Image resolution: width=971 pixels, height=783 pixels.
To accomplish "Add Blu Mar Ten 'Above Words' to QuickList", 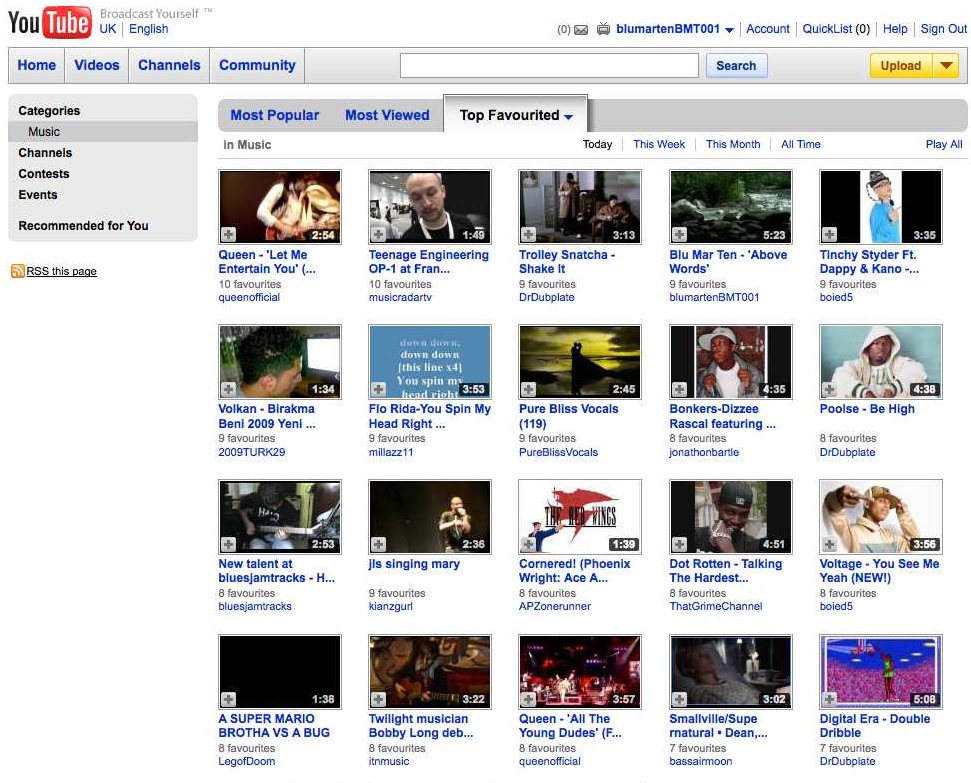I will 679,234.
